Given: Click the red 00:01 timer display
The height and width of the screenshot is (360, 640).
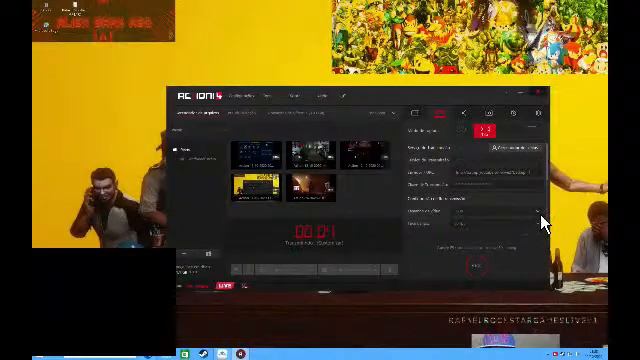Looking at the screenshot, I should (315, 232).
